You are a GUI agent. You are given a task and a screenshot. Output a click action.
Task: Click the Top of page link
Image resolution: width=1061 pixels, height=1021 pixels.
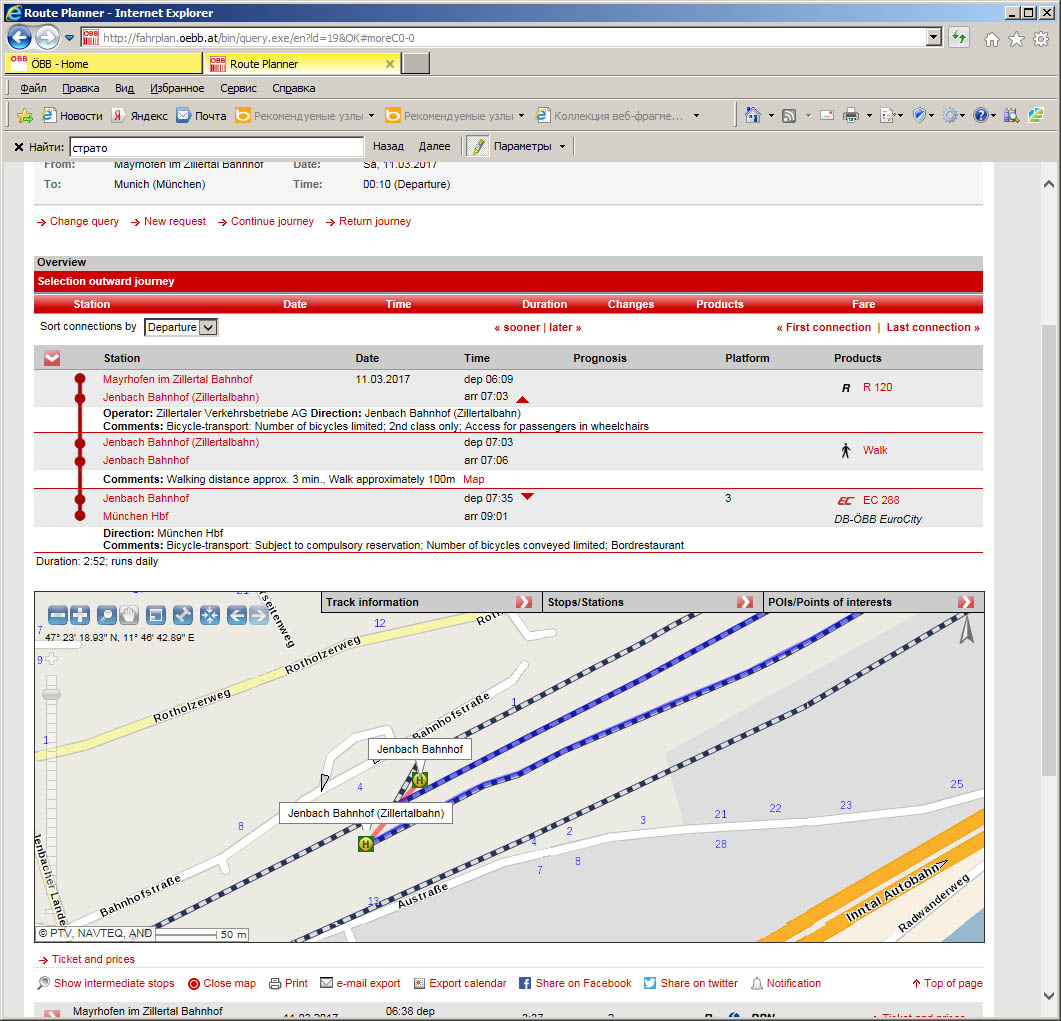[953, 983]
